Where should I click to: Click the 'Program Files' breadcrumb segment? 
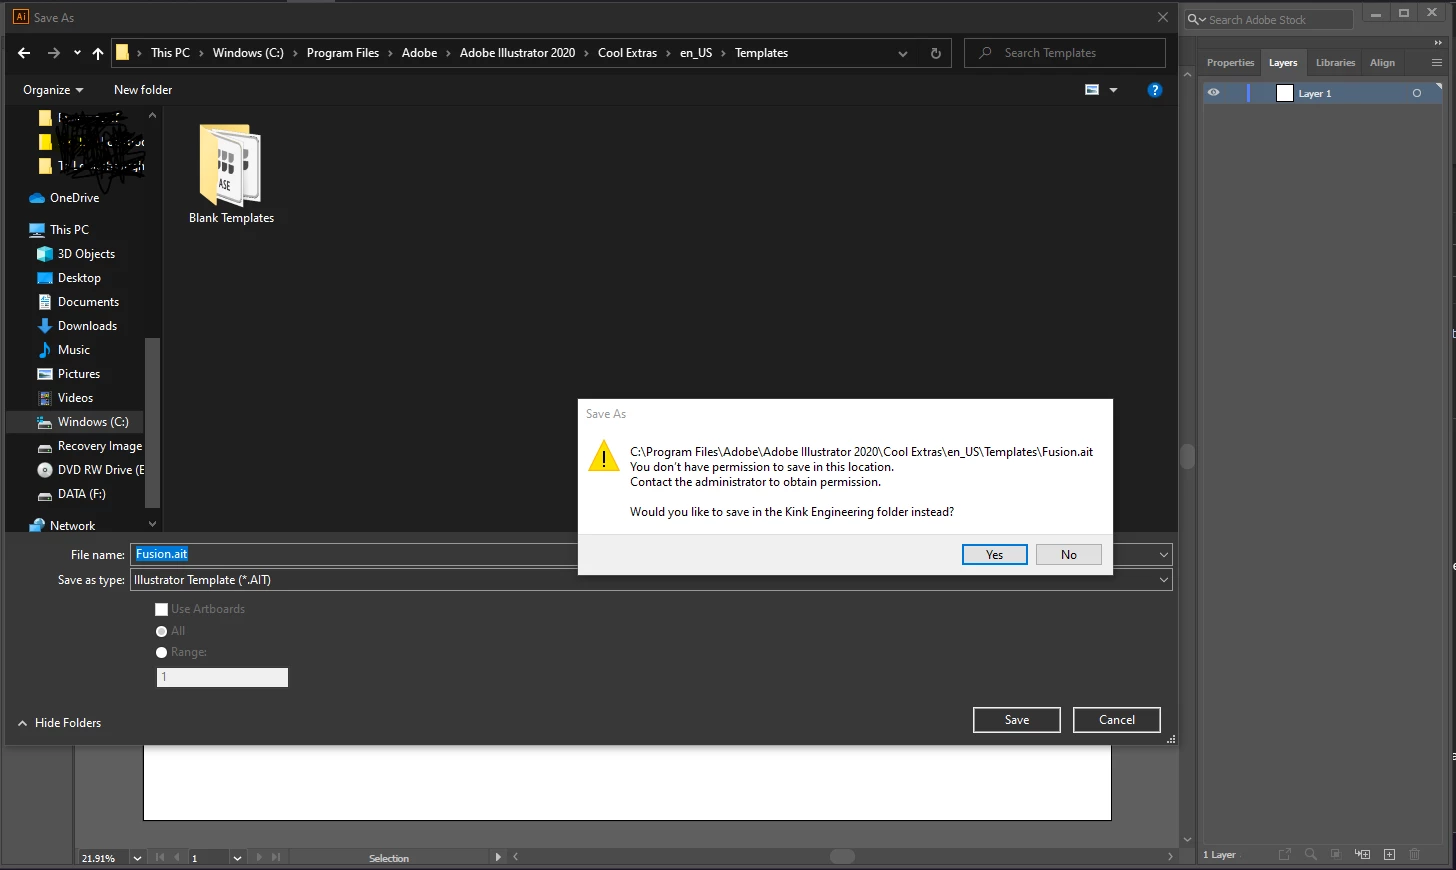pyautogui.click(x=343, y=53)
